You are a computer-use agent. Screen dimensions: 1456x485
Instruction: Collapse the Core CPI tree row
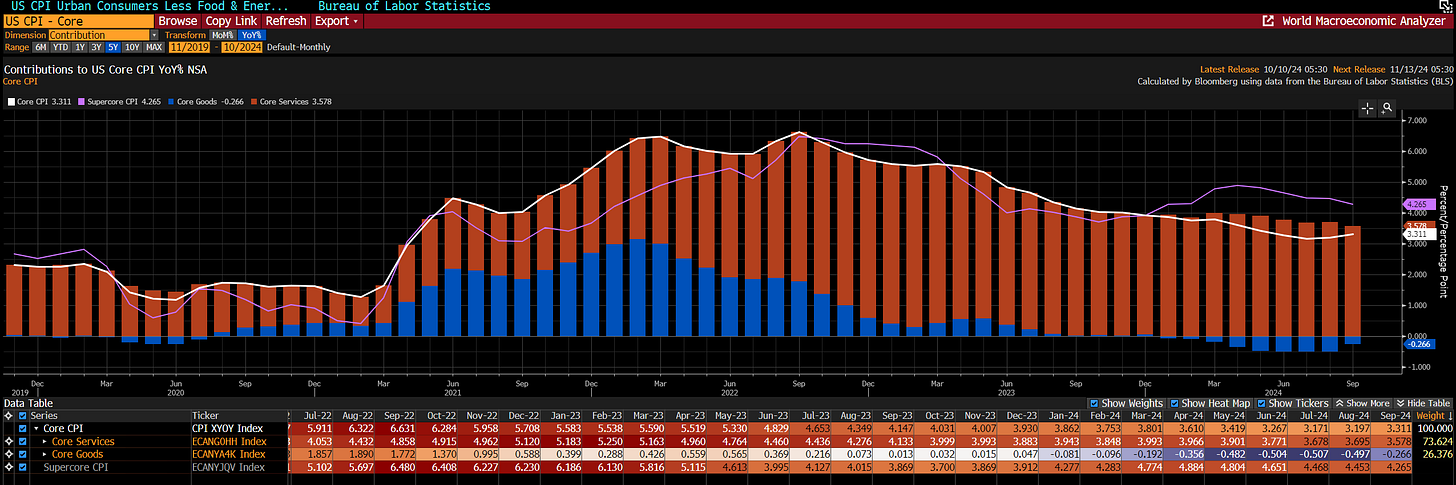coord(36,428)
